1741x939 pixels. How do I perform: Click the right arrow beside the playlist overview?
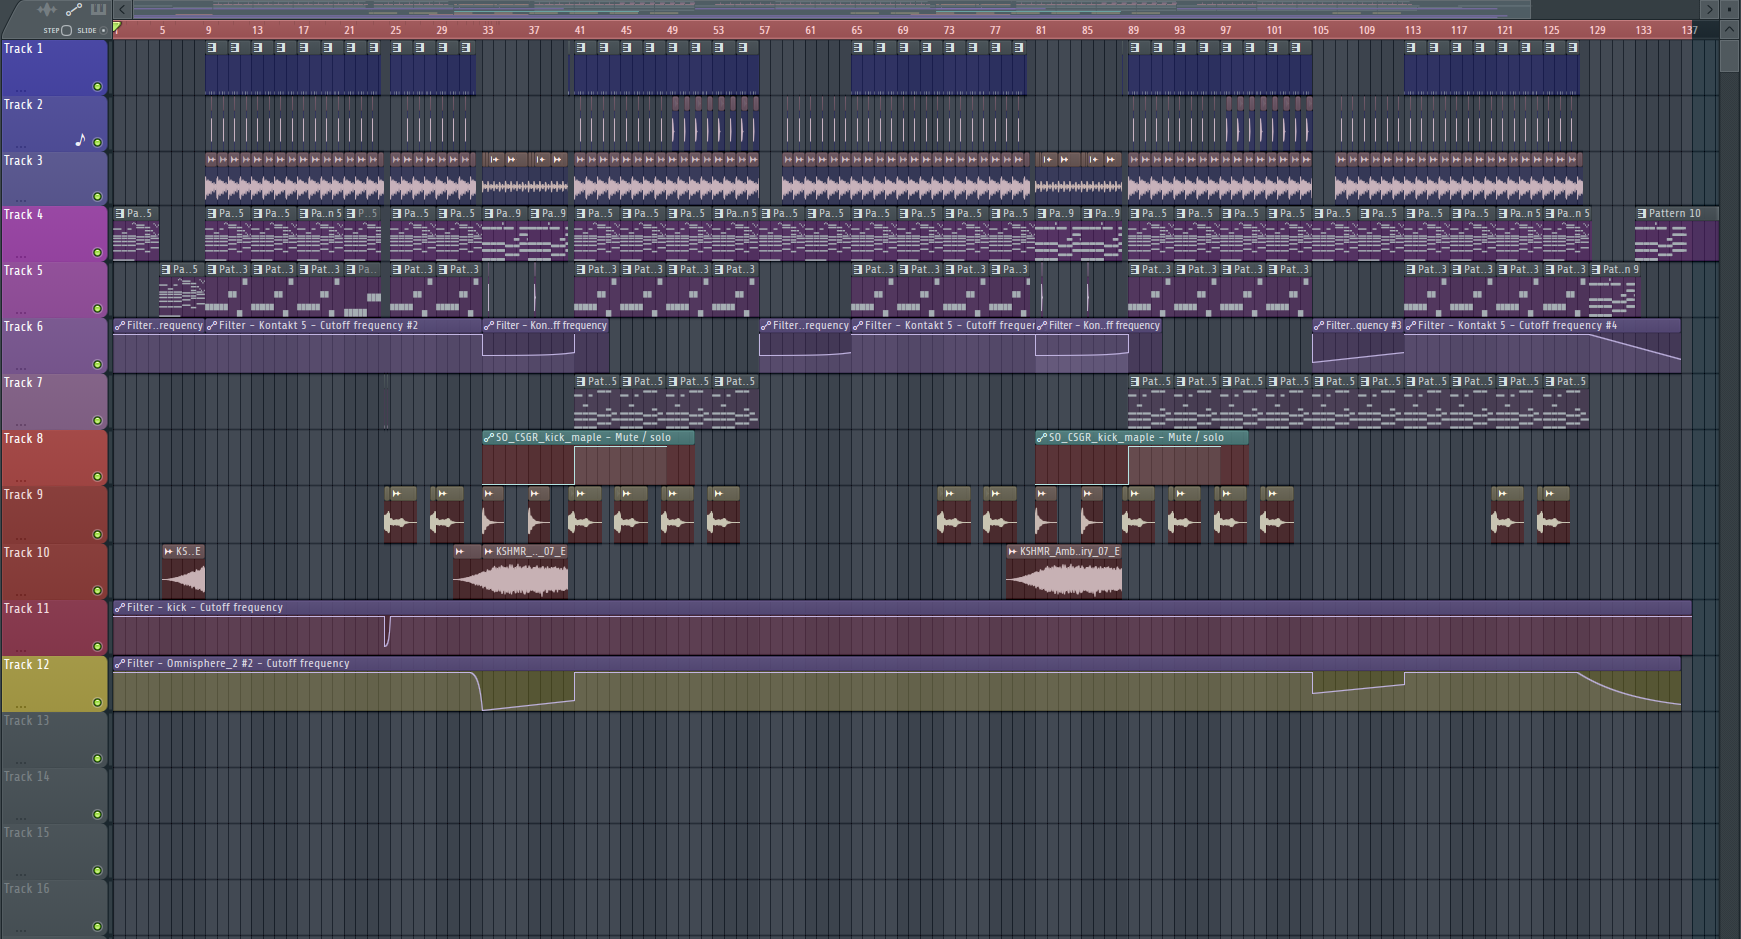[1709, 9]
